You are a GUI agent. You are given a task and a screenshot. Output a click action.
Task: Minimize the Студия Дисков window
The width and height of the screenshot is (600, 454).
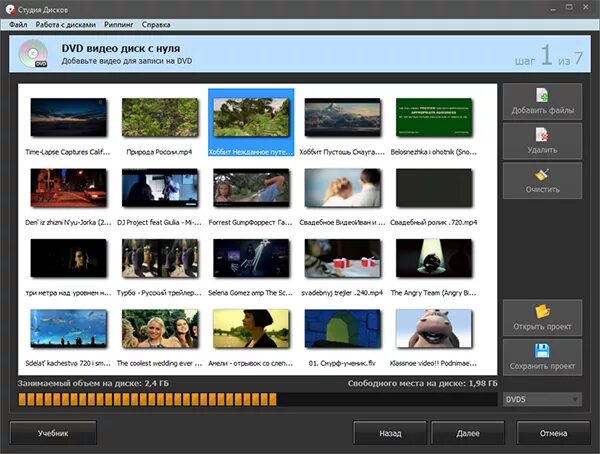click(553, 8)
